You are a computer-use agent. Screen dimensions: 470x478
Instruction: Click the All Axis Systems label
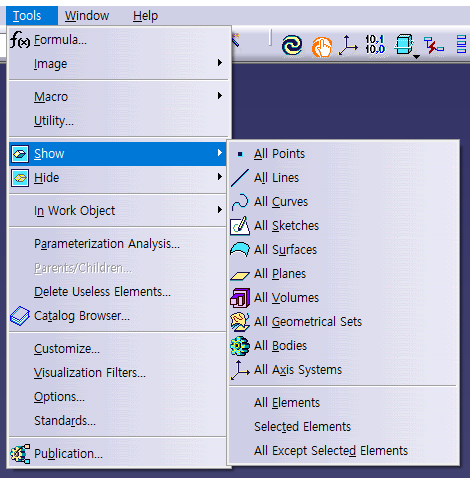[298, 370]
